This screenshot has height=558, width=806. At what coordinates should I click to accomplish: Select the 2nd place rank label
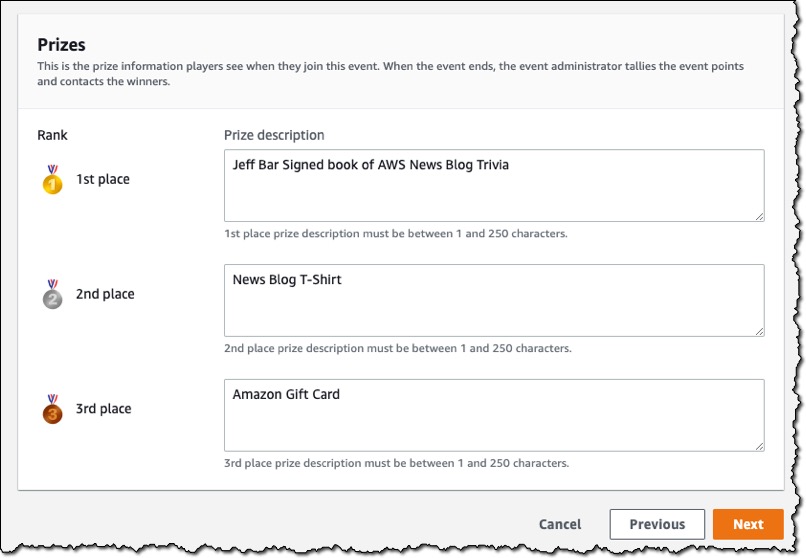click(x=105, y=294)
